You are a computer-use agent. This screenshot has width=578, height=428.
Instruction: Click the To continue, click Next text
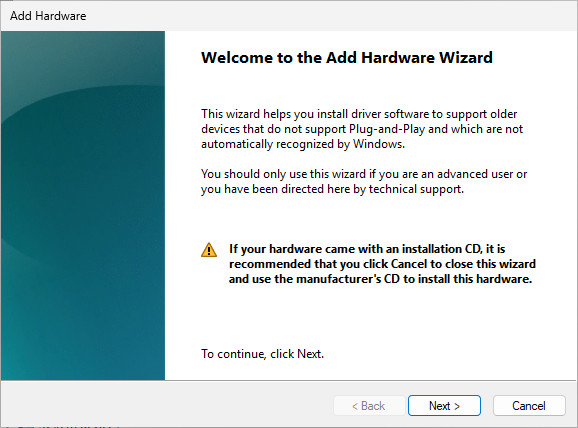(262, 354)
